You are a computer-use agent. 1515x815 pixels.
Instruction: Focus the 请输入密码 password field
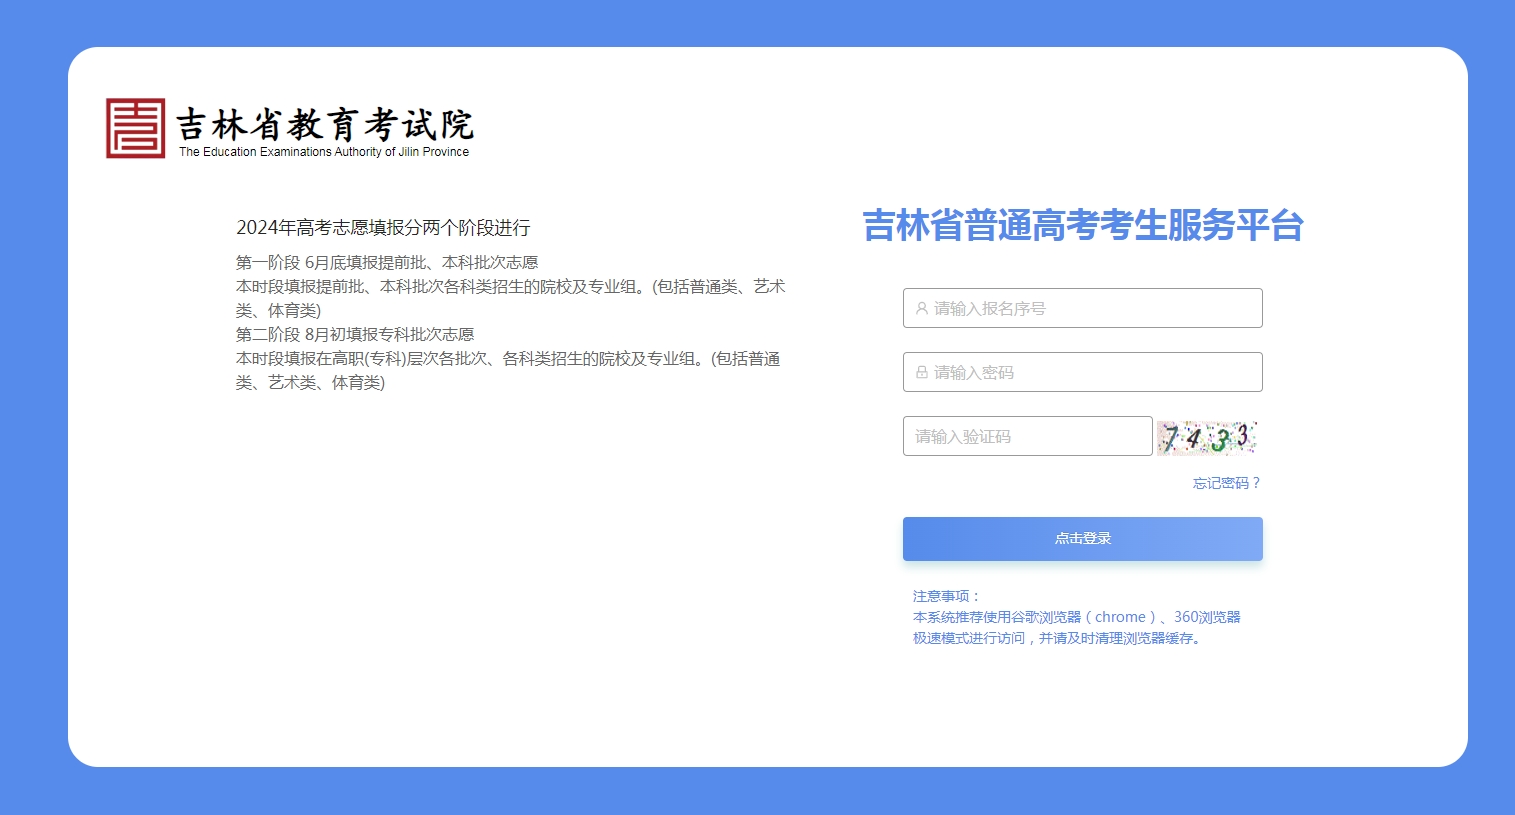click(x=1090, y=373)
